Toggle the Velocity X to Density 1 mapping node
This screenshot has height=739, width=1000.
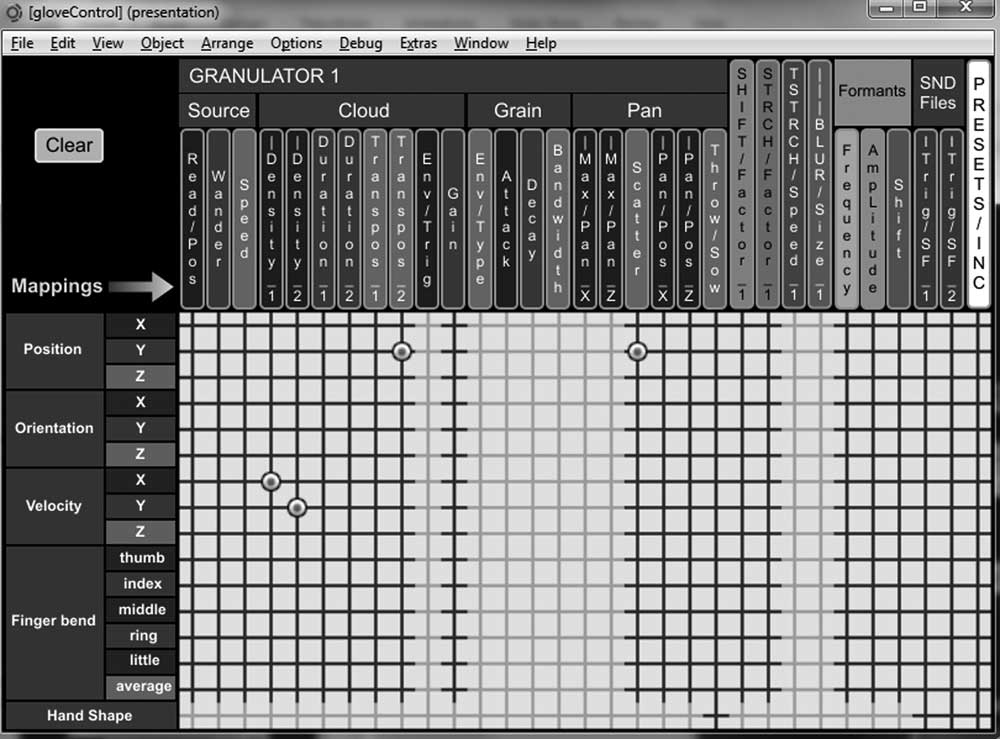click(270, 481)
